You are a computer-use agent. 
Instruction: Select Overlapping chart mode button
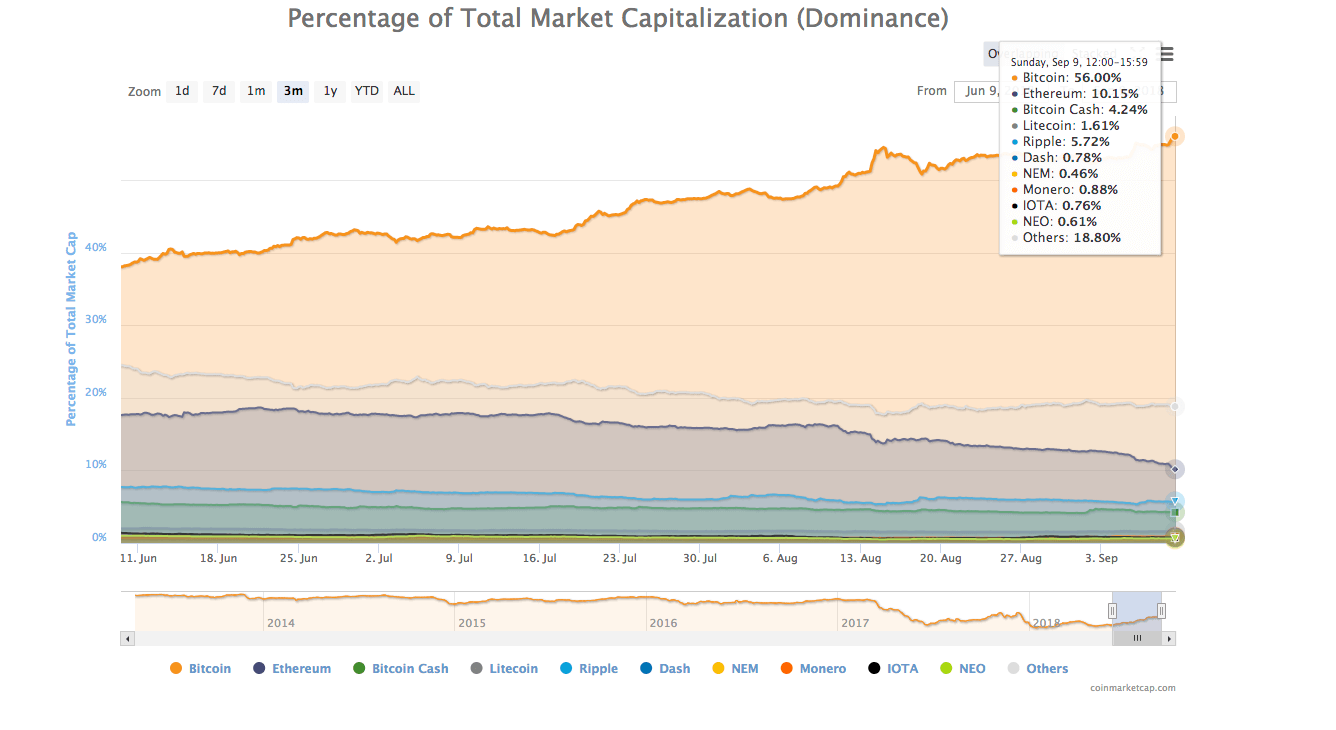(992, 54)
